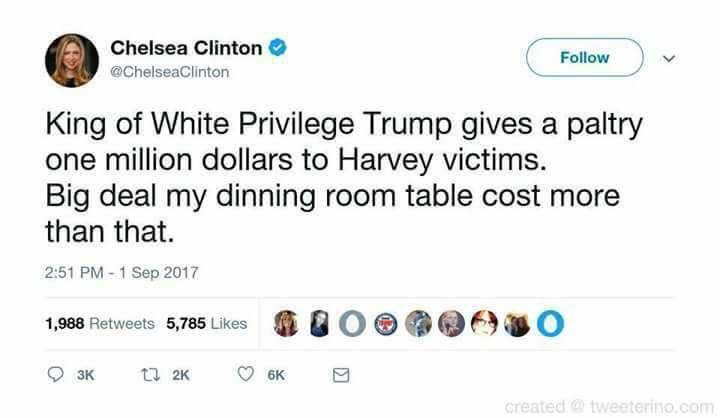Click the tweeterino.com watermark text
The image size is (720, 418).
[652, 407]
